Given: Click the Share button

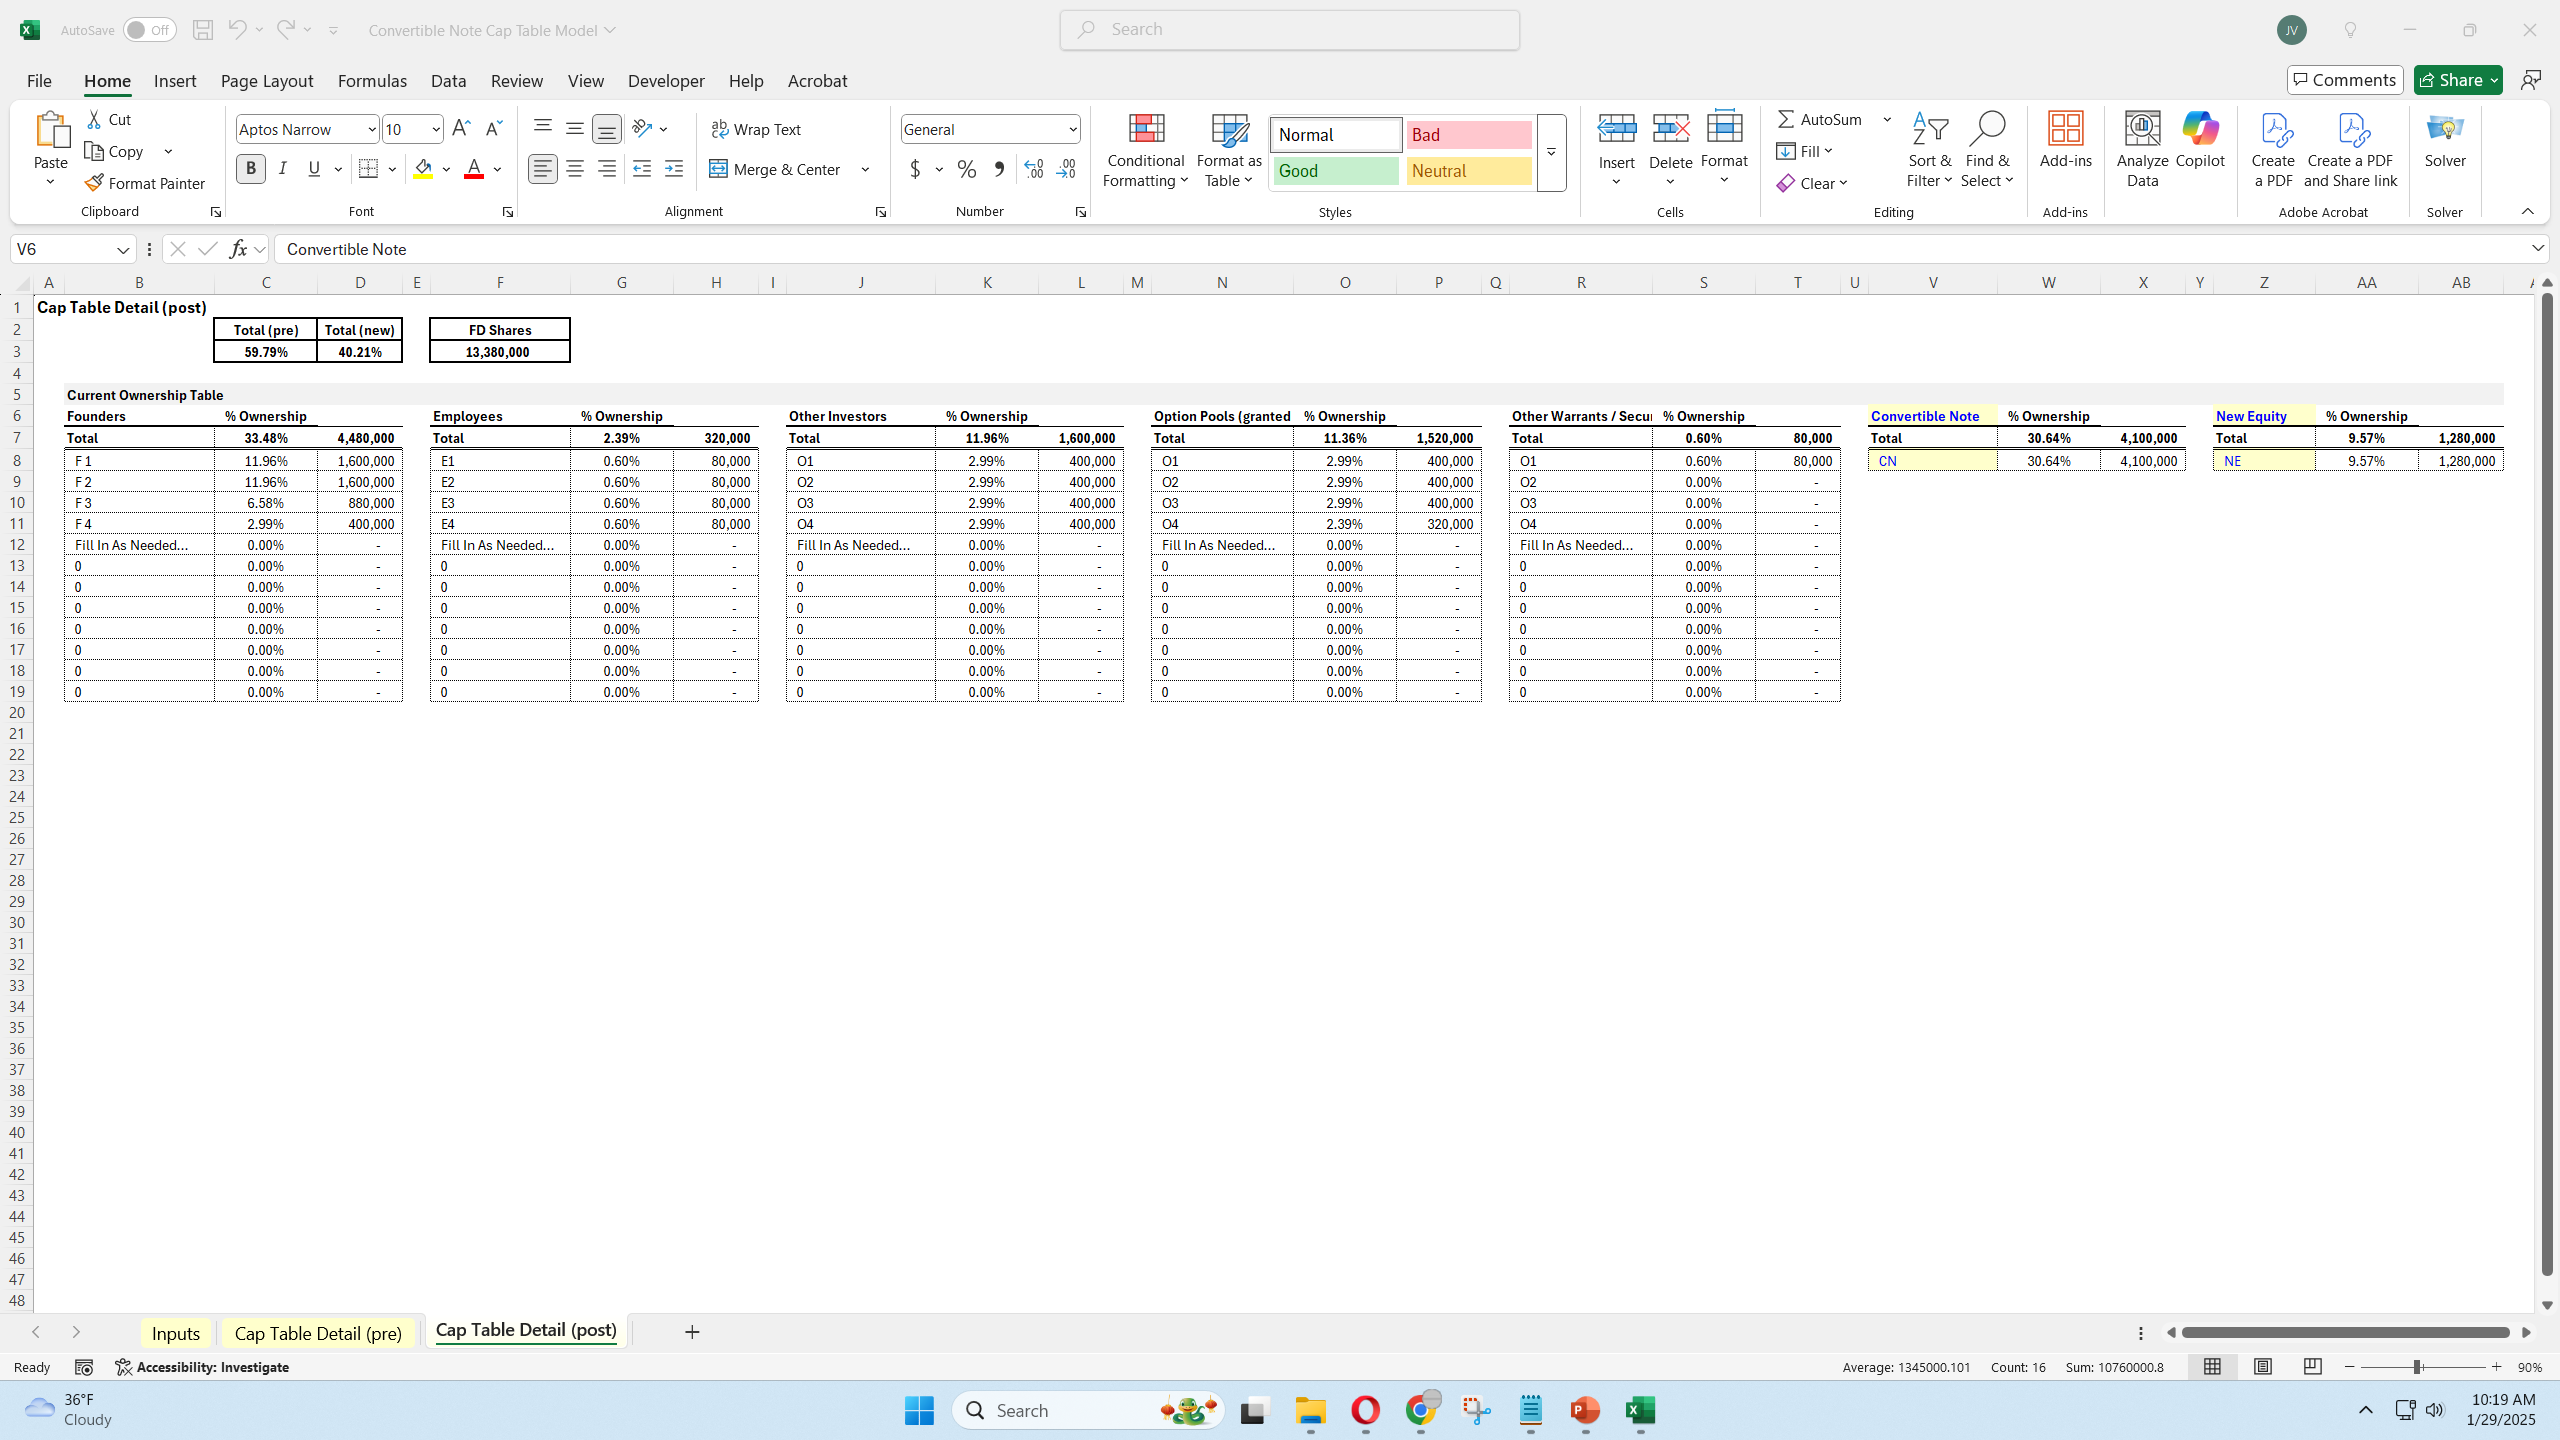Looking at the screenshot, I should (x=2458, y=80).
